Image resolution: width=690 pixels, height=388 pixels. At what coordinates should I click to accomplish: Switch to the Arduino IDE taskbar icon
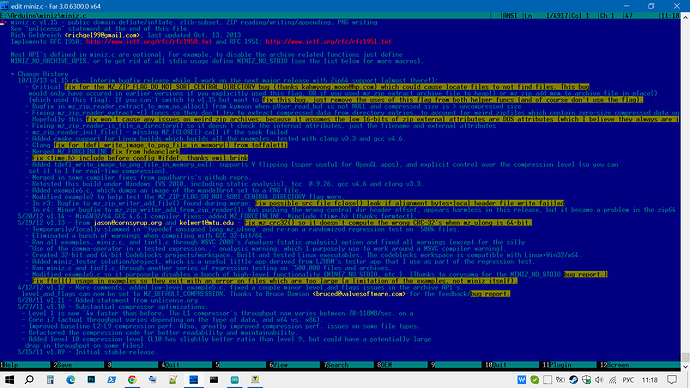(235, 380)
